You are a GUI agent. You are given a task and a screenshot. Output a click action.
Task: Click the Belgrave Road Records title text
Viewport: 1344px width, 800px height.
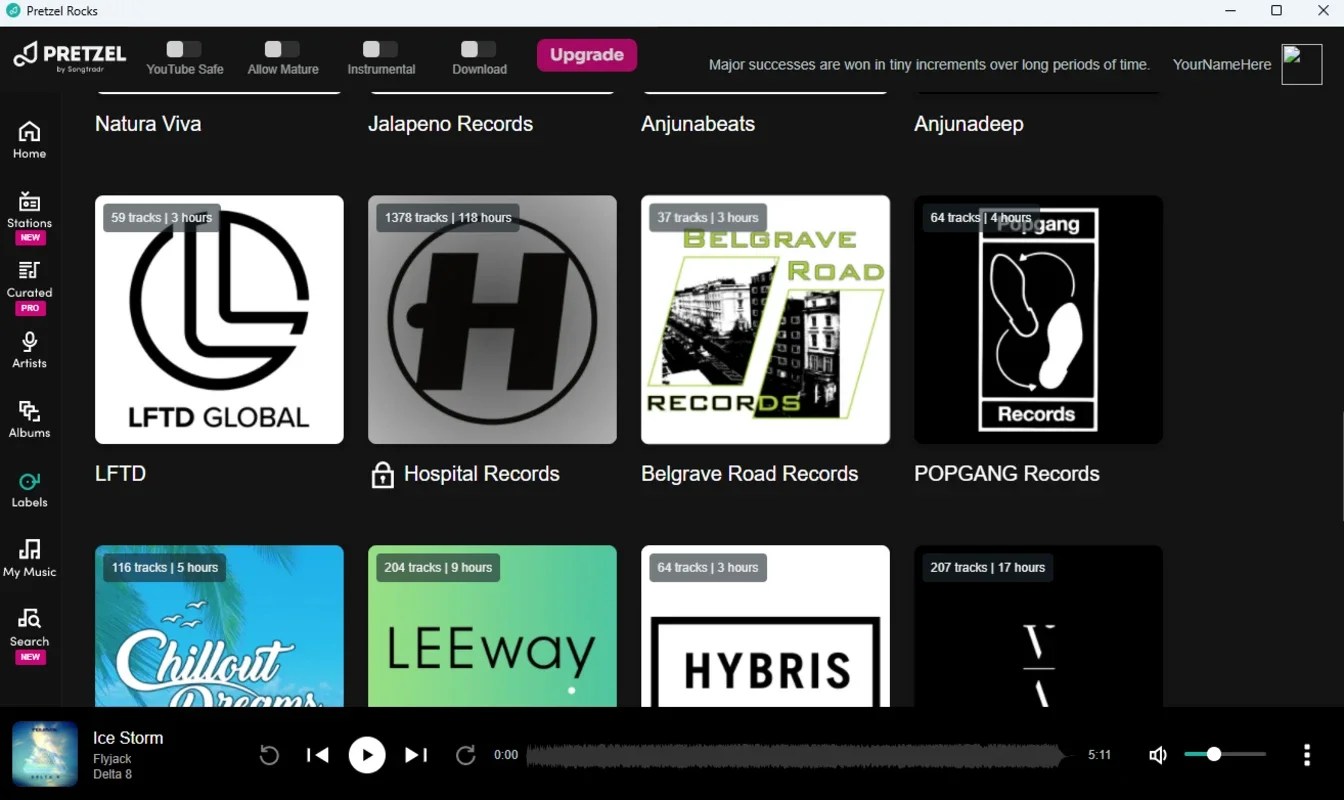click(750, 474)
